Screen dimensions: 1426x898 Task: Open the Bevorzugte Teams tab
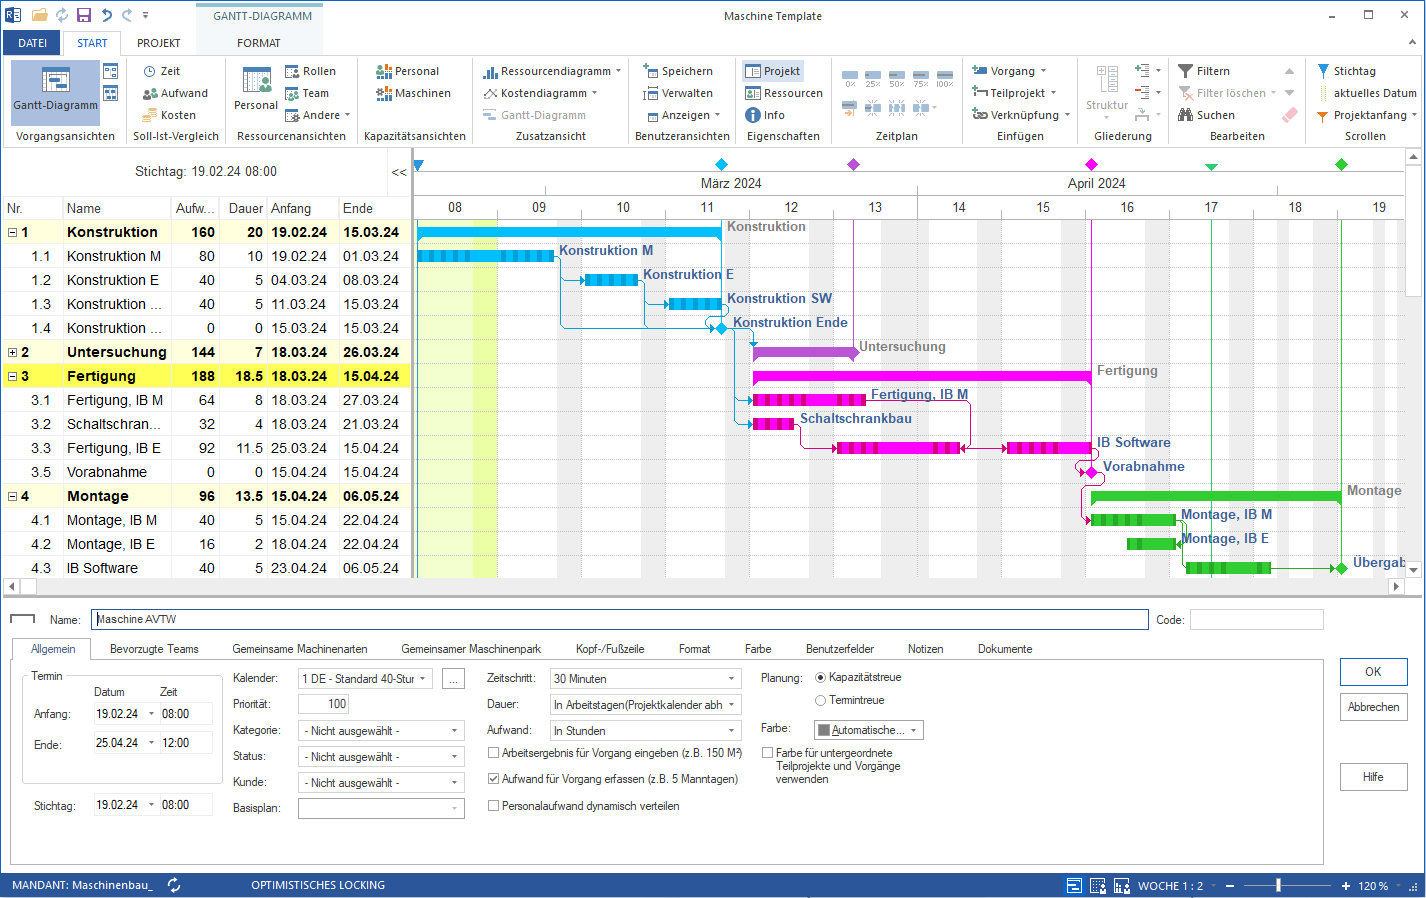coord(154,649)
